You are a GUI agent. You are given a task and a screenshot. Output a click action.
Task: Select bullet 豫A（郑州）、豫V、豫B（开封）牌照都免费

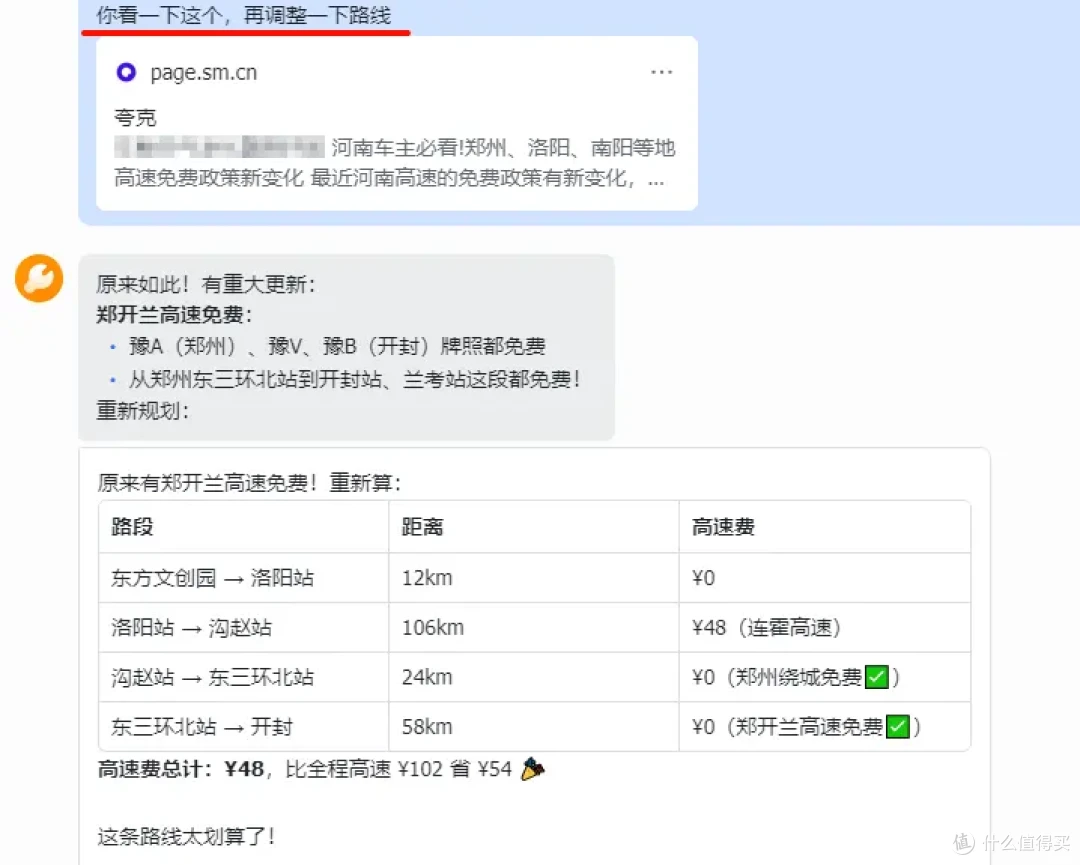click(x=338, y=346)
